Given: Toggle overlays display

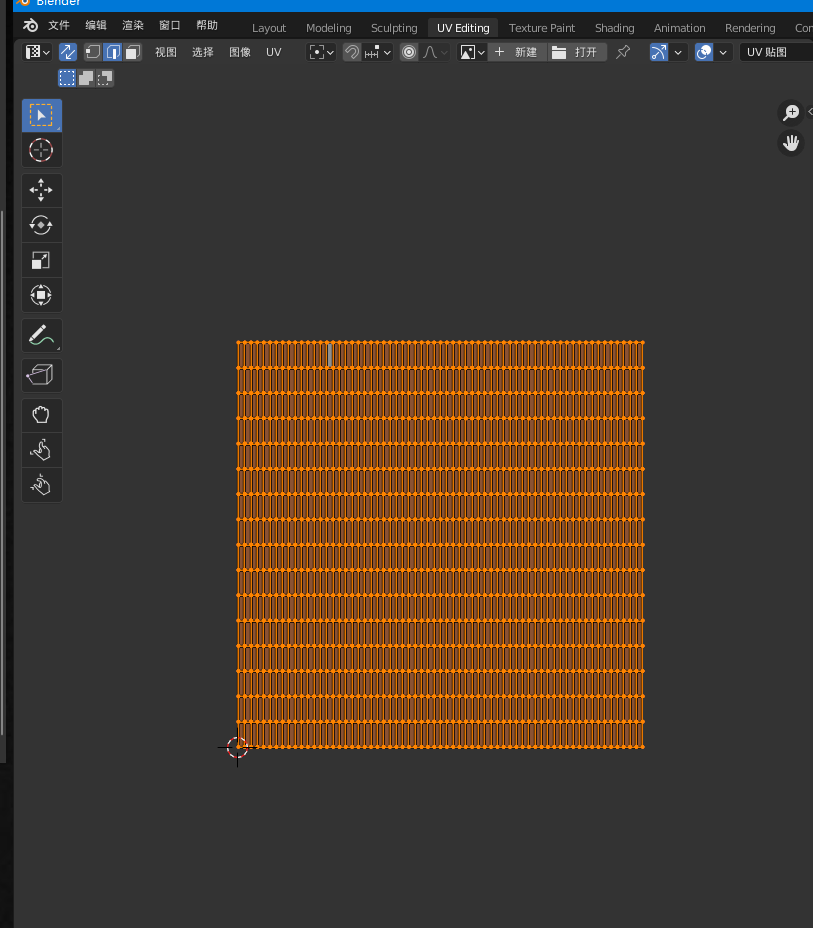Looking at the screenshot, I should click(x=704, y=52).
